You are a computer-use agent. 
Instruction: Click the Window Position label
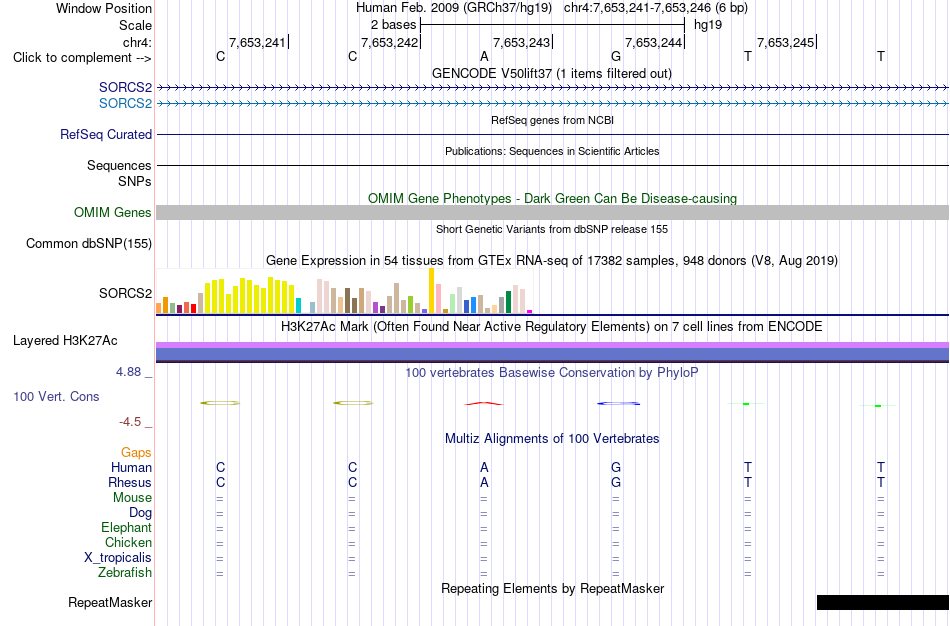point(104,8)
